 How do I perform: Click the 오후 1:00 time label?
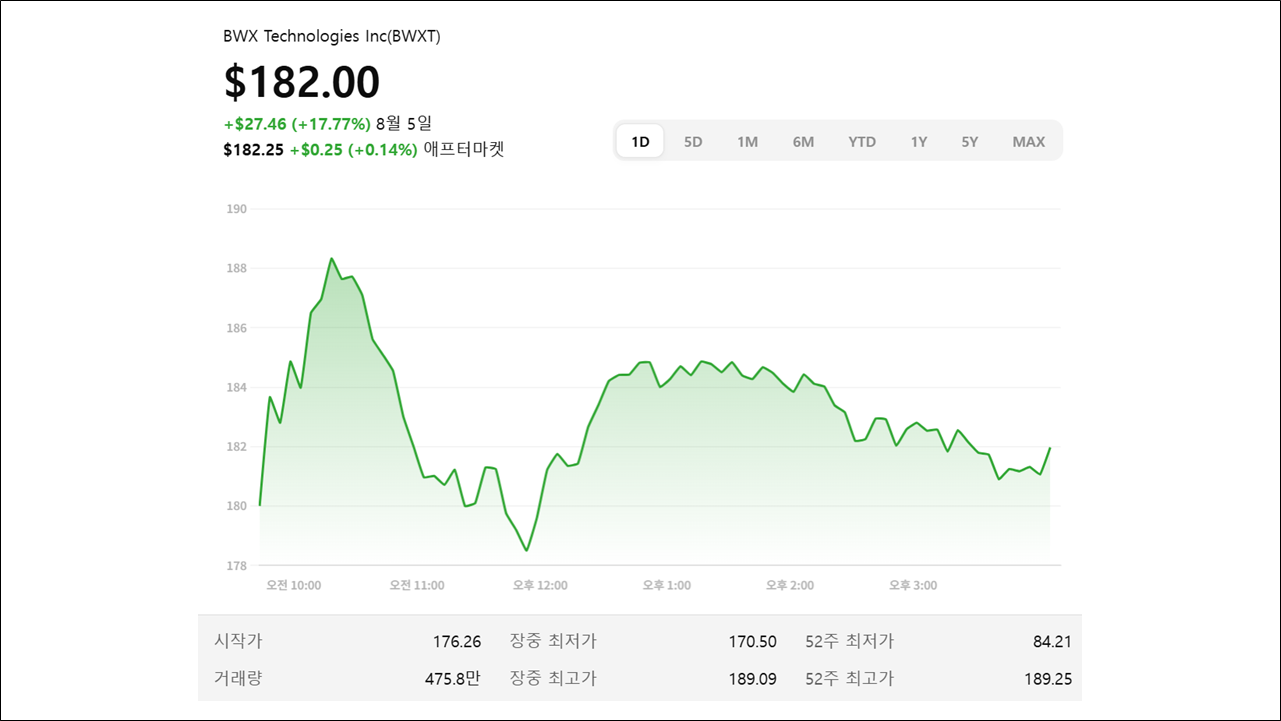coord(667,585)
